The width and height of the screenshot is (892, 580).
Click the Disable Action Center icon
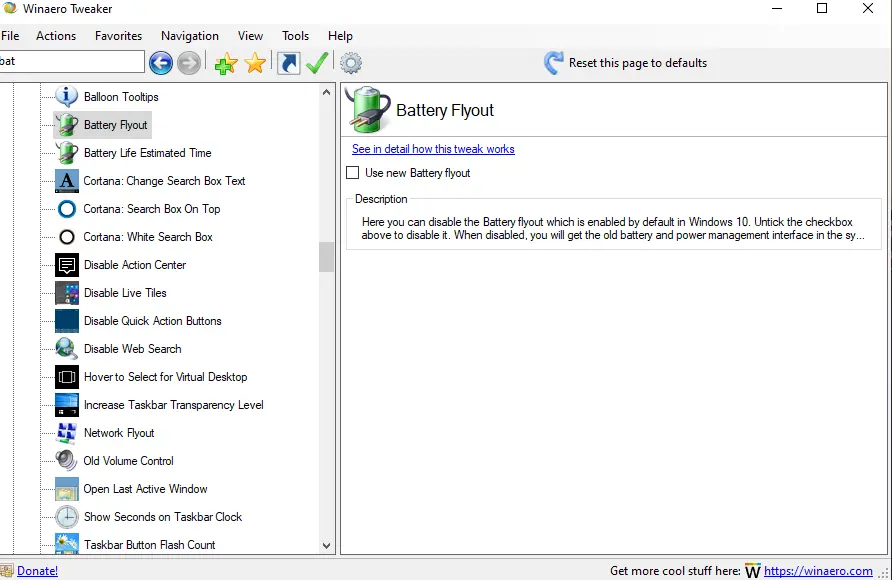pyautogui.click(x=67, y=264)
